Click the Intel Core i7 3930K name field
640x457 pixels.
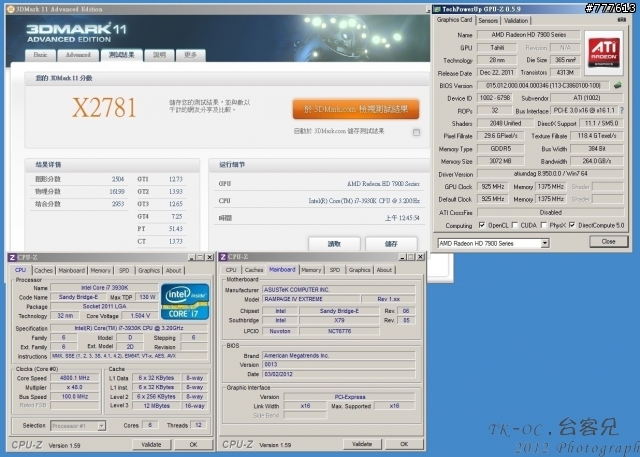point(104,288)
